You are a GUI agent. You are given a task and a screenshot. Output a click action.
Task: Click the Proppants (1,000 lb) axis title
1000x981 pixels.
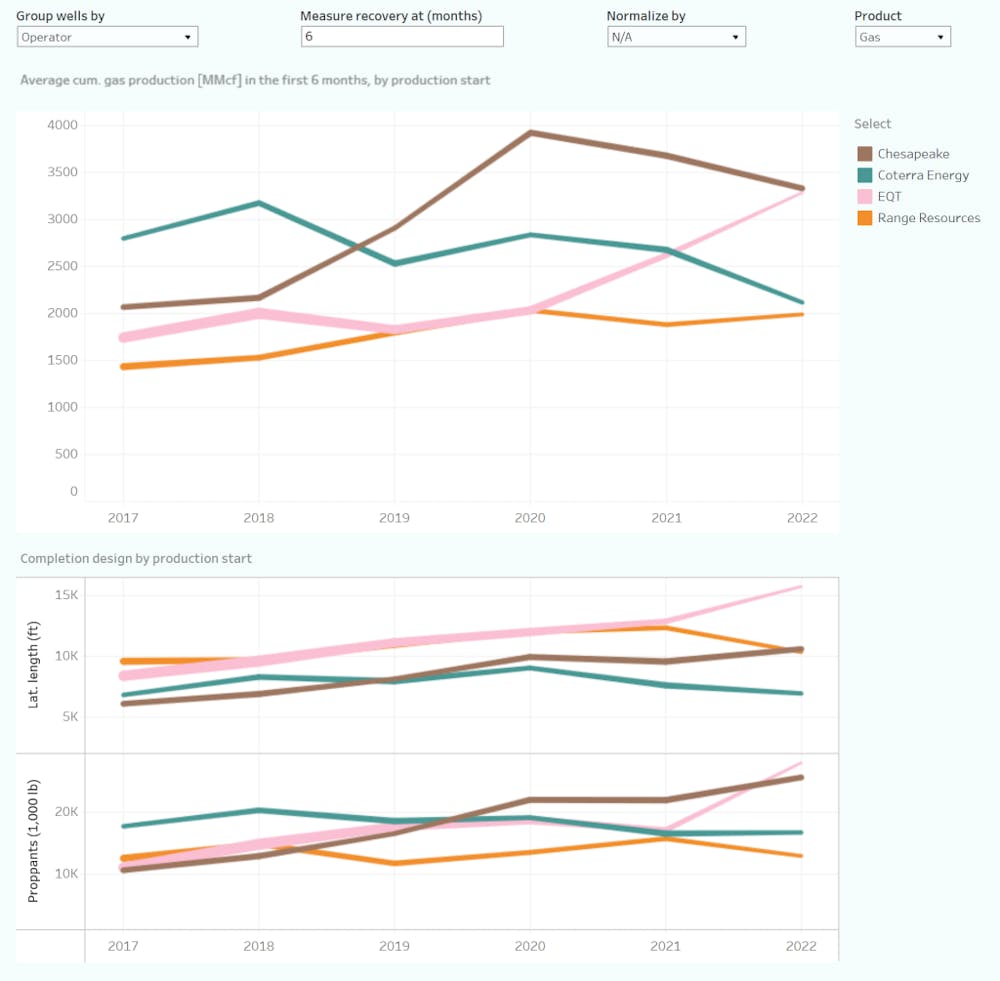[x=33, y=842]
